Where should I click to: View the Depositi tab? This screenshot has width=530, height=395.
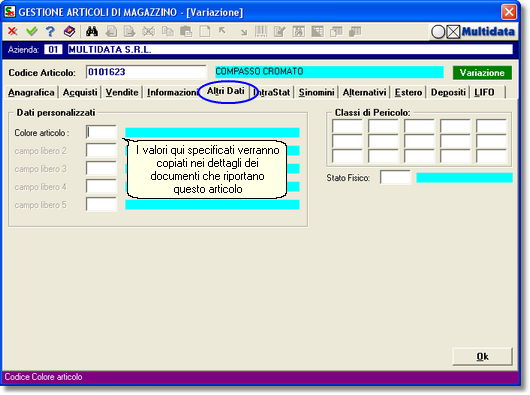[x=448, y=92]
